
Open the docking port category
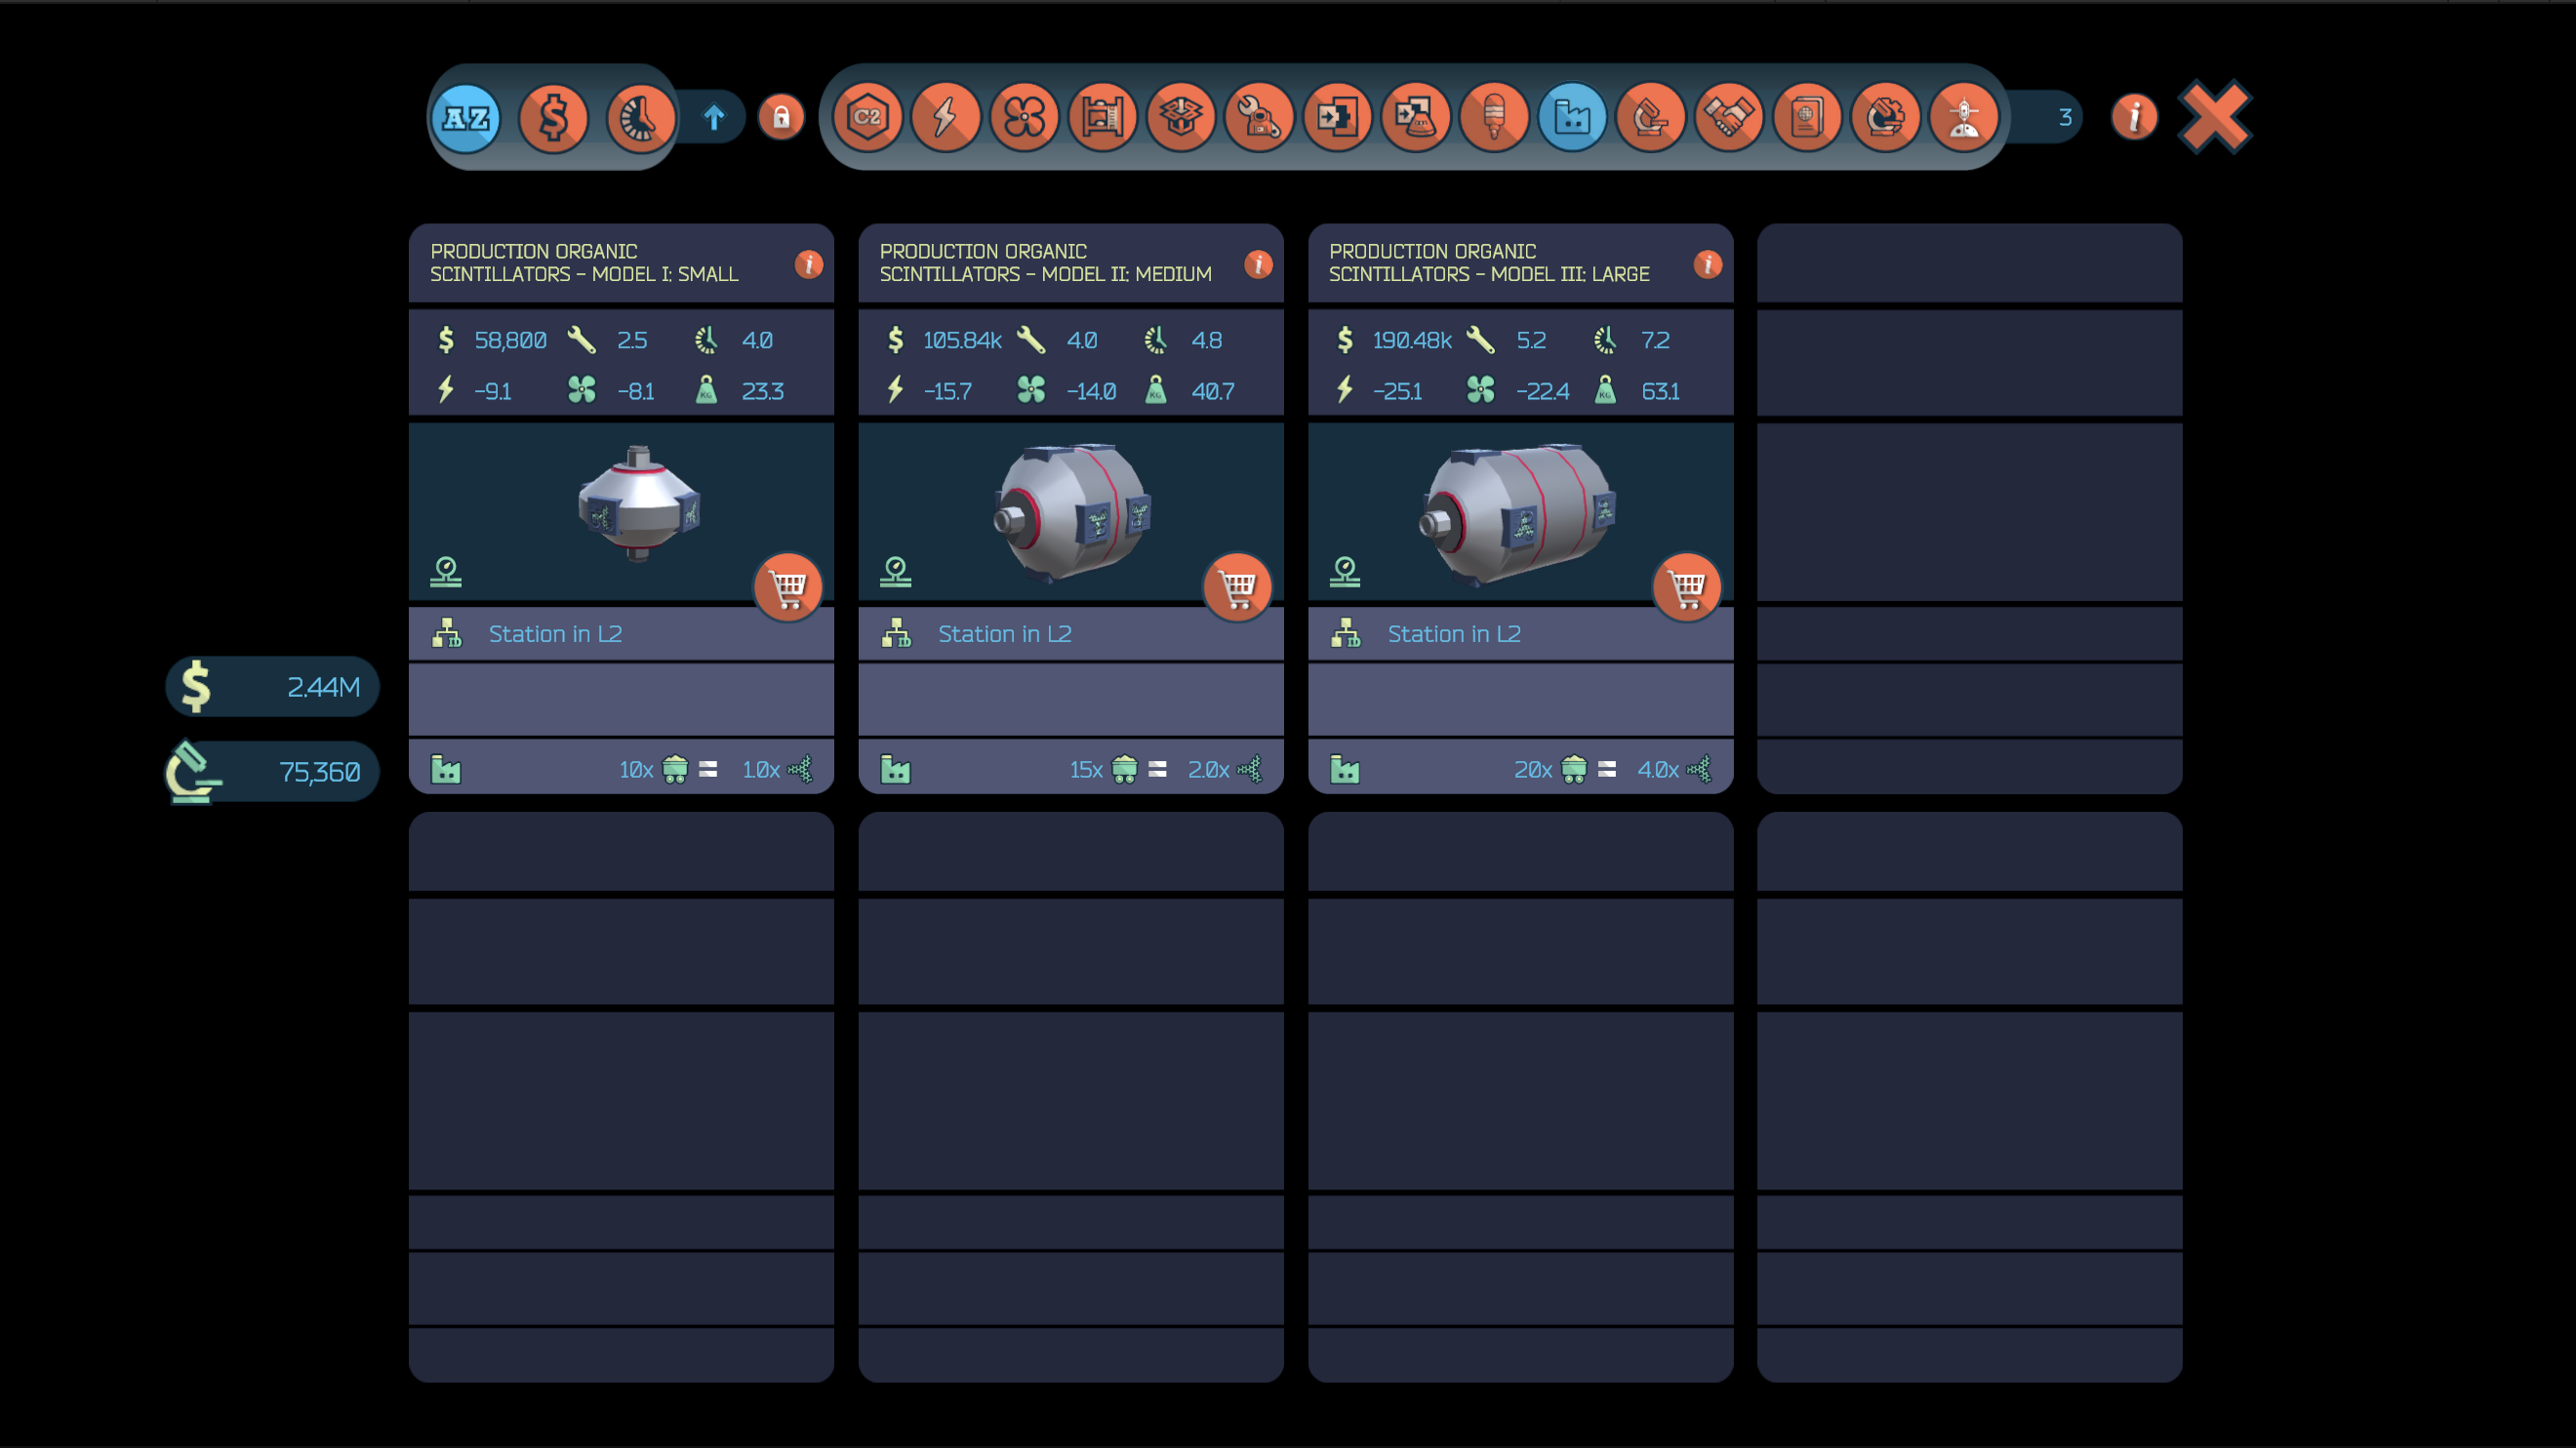click(x=1337, y=117)
